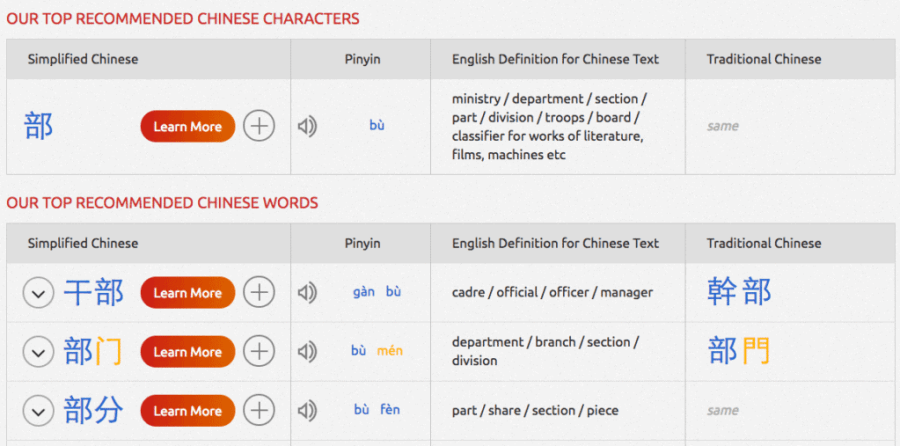Expand the 部门 word row
The height and width of the screenshot is (446, 900).
click(x=38, y=352)
